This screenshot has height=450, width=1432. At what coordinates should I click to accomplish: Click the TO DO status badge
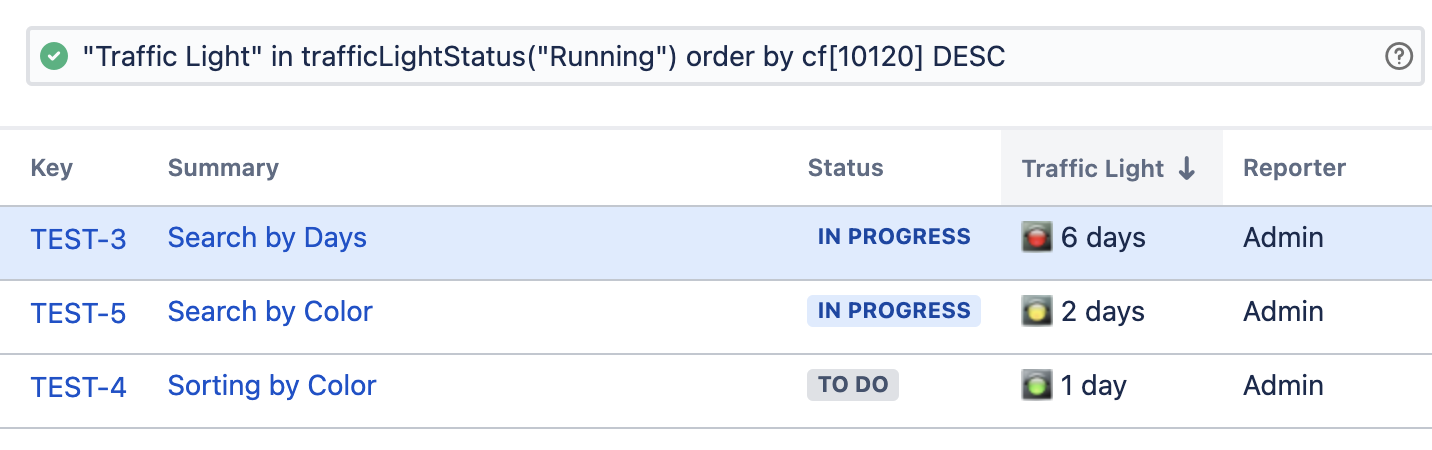pos(853,385)
